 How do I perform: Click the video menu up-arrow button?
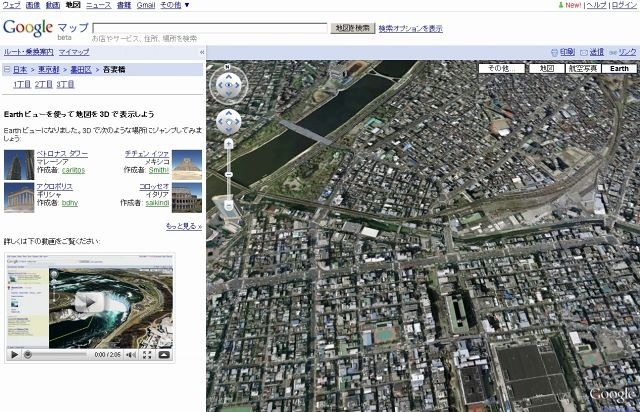click(x=164, y=355)
